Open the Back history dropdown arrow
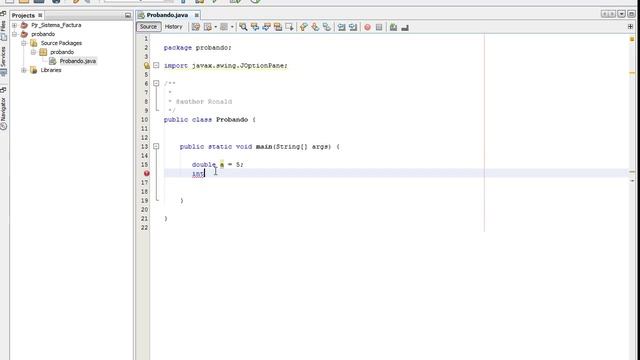640x360 pixels. (215, 27)
